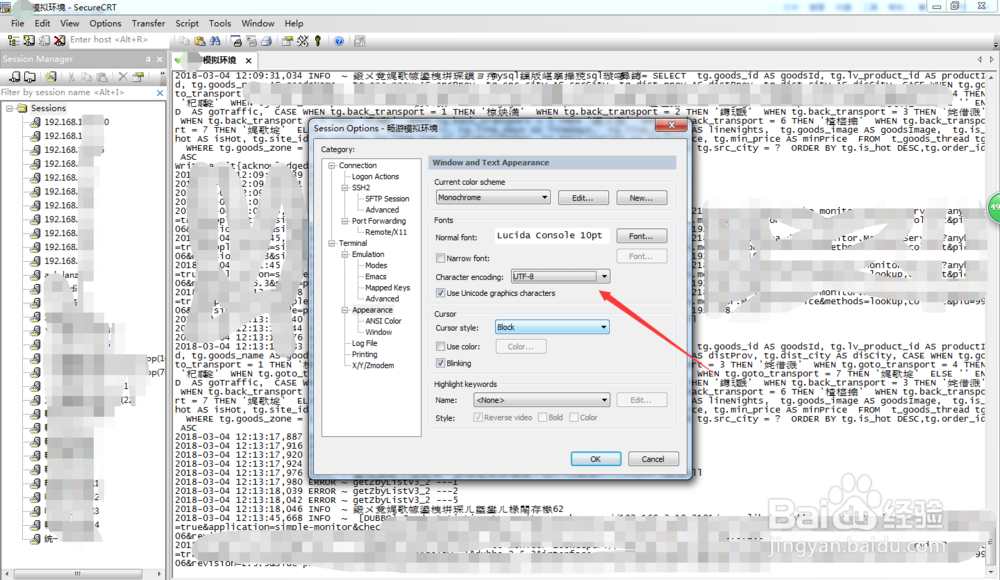Click Cut scissors icon in Session Manager
This screenshot has height=580, width=1000.
pyautogui.click(x=71, y=77)
